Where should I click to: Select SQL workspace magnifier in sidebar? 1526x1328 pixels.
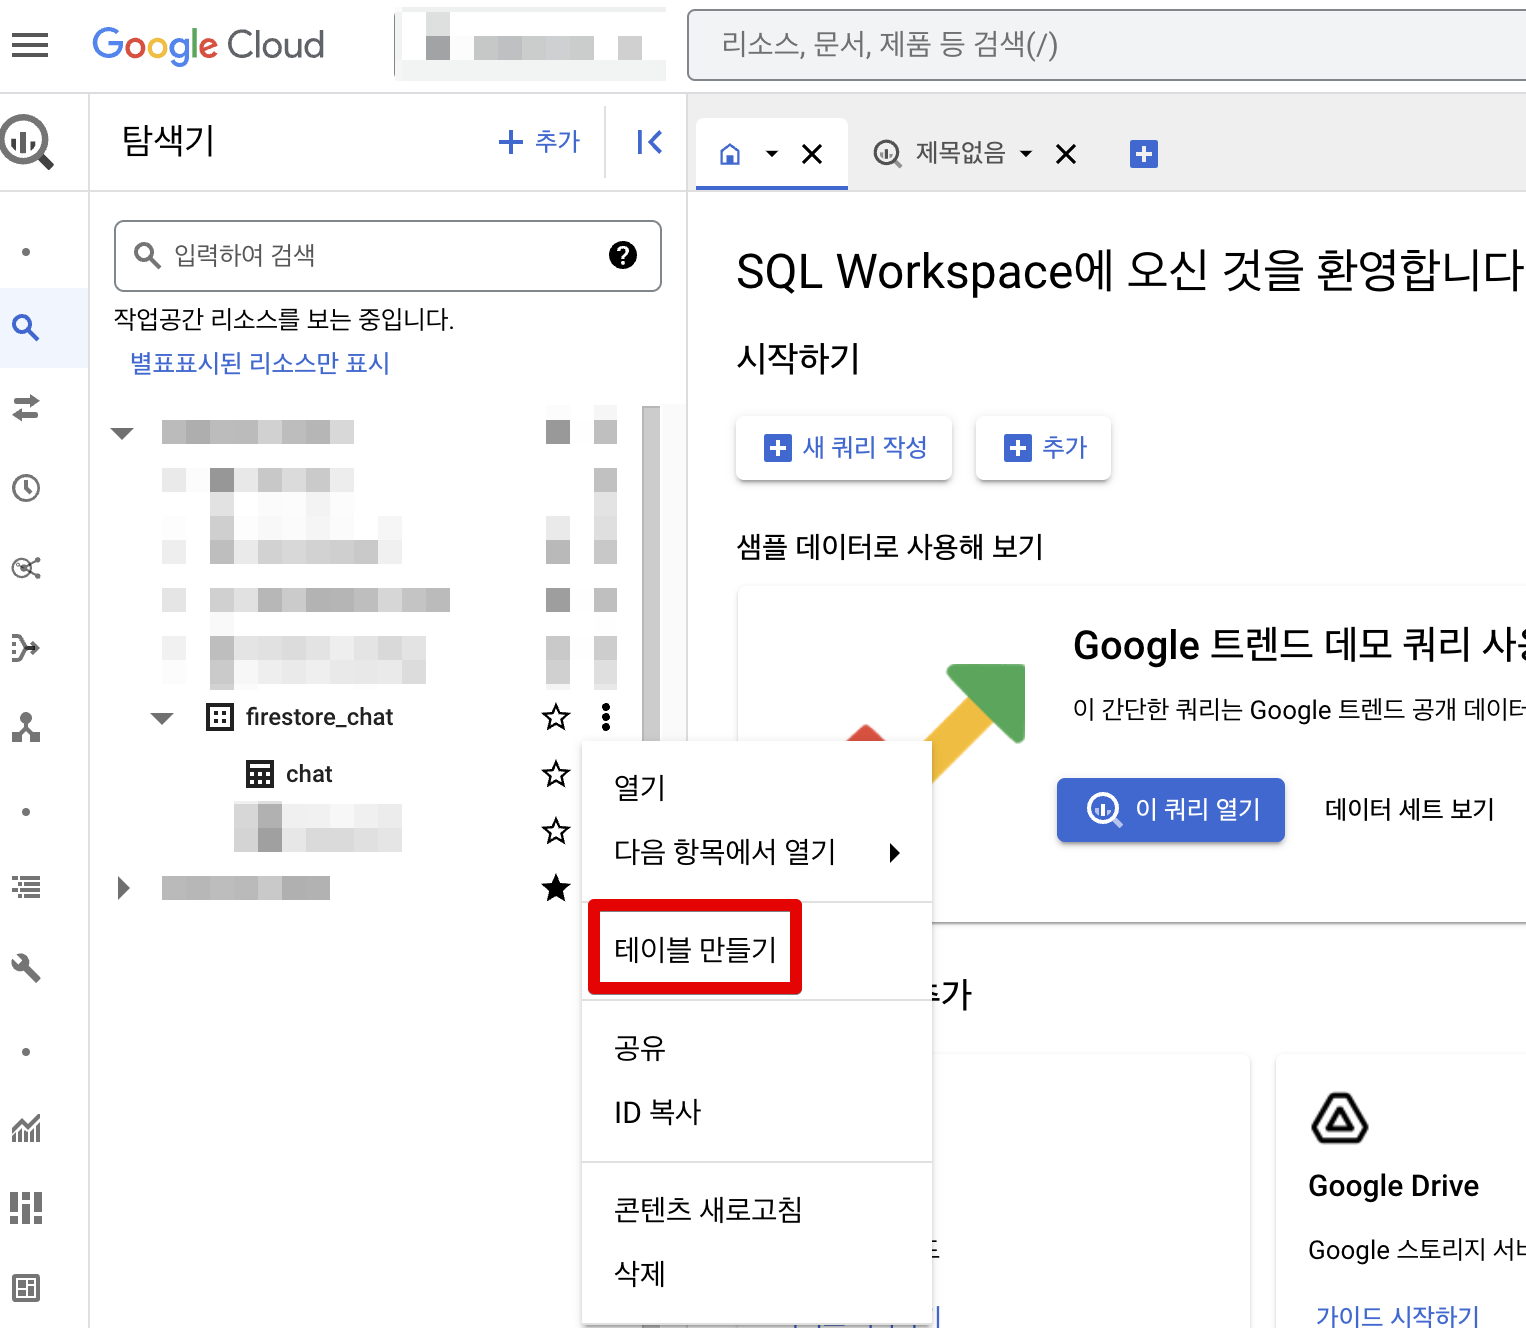(26, 327)
